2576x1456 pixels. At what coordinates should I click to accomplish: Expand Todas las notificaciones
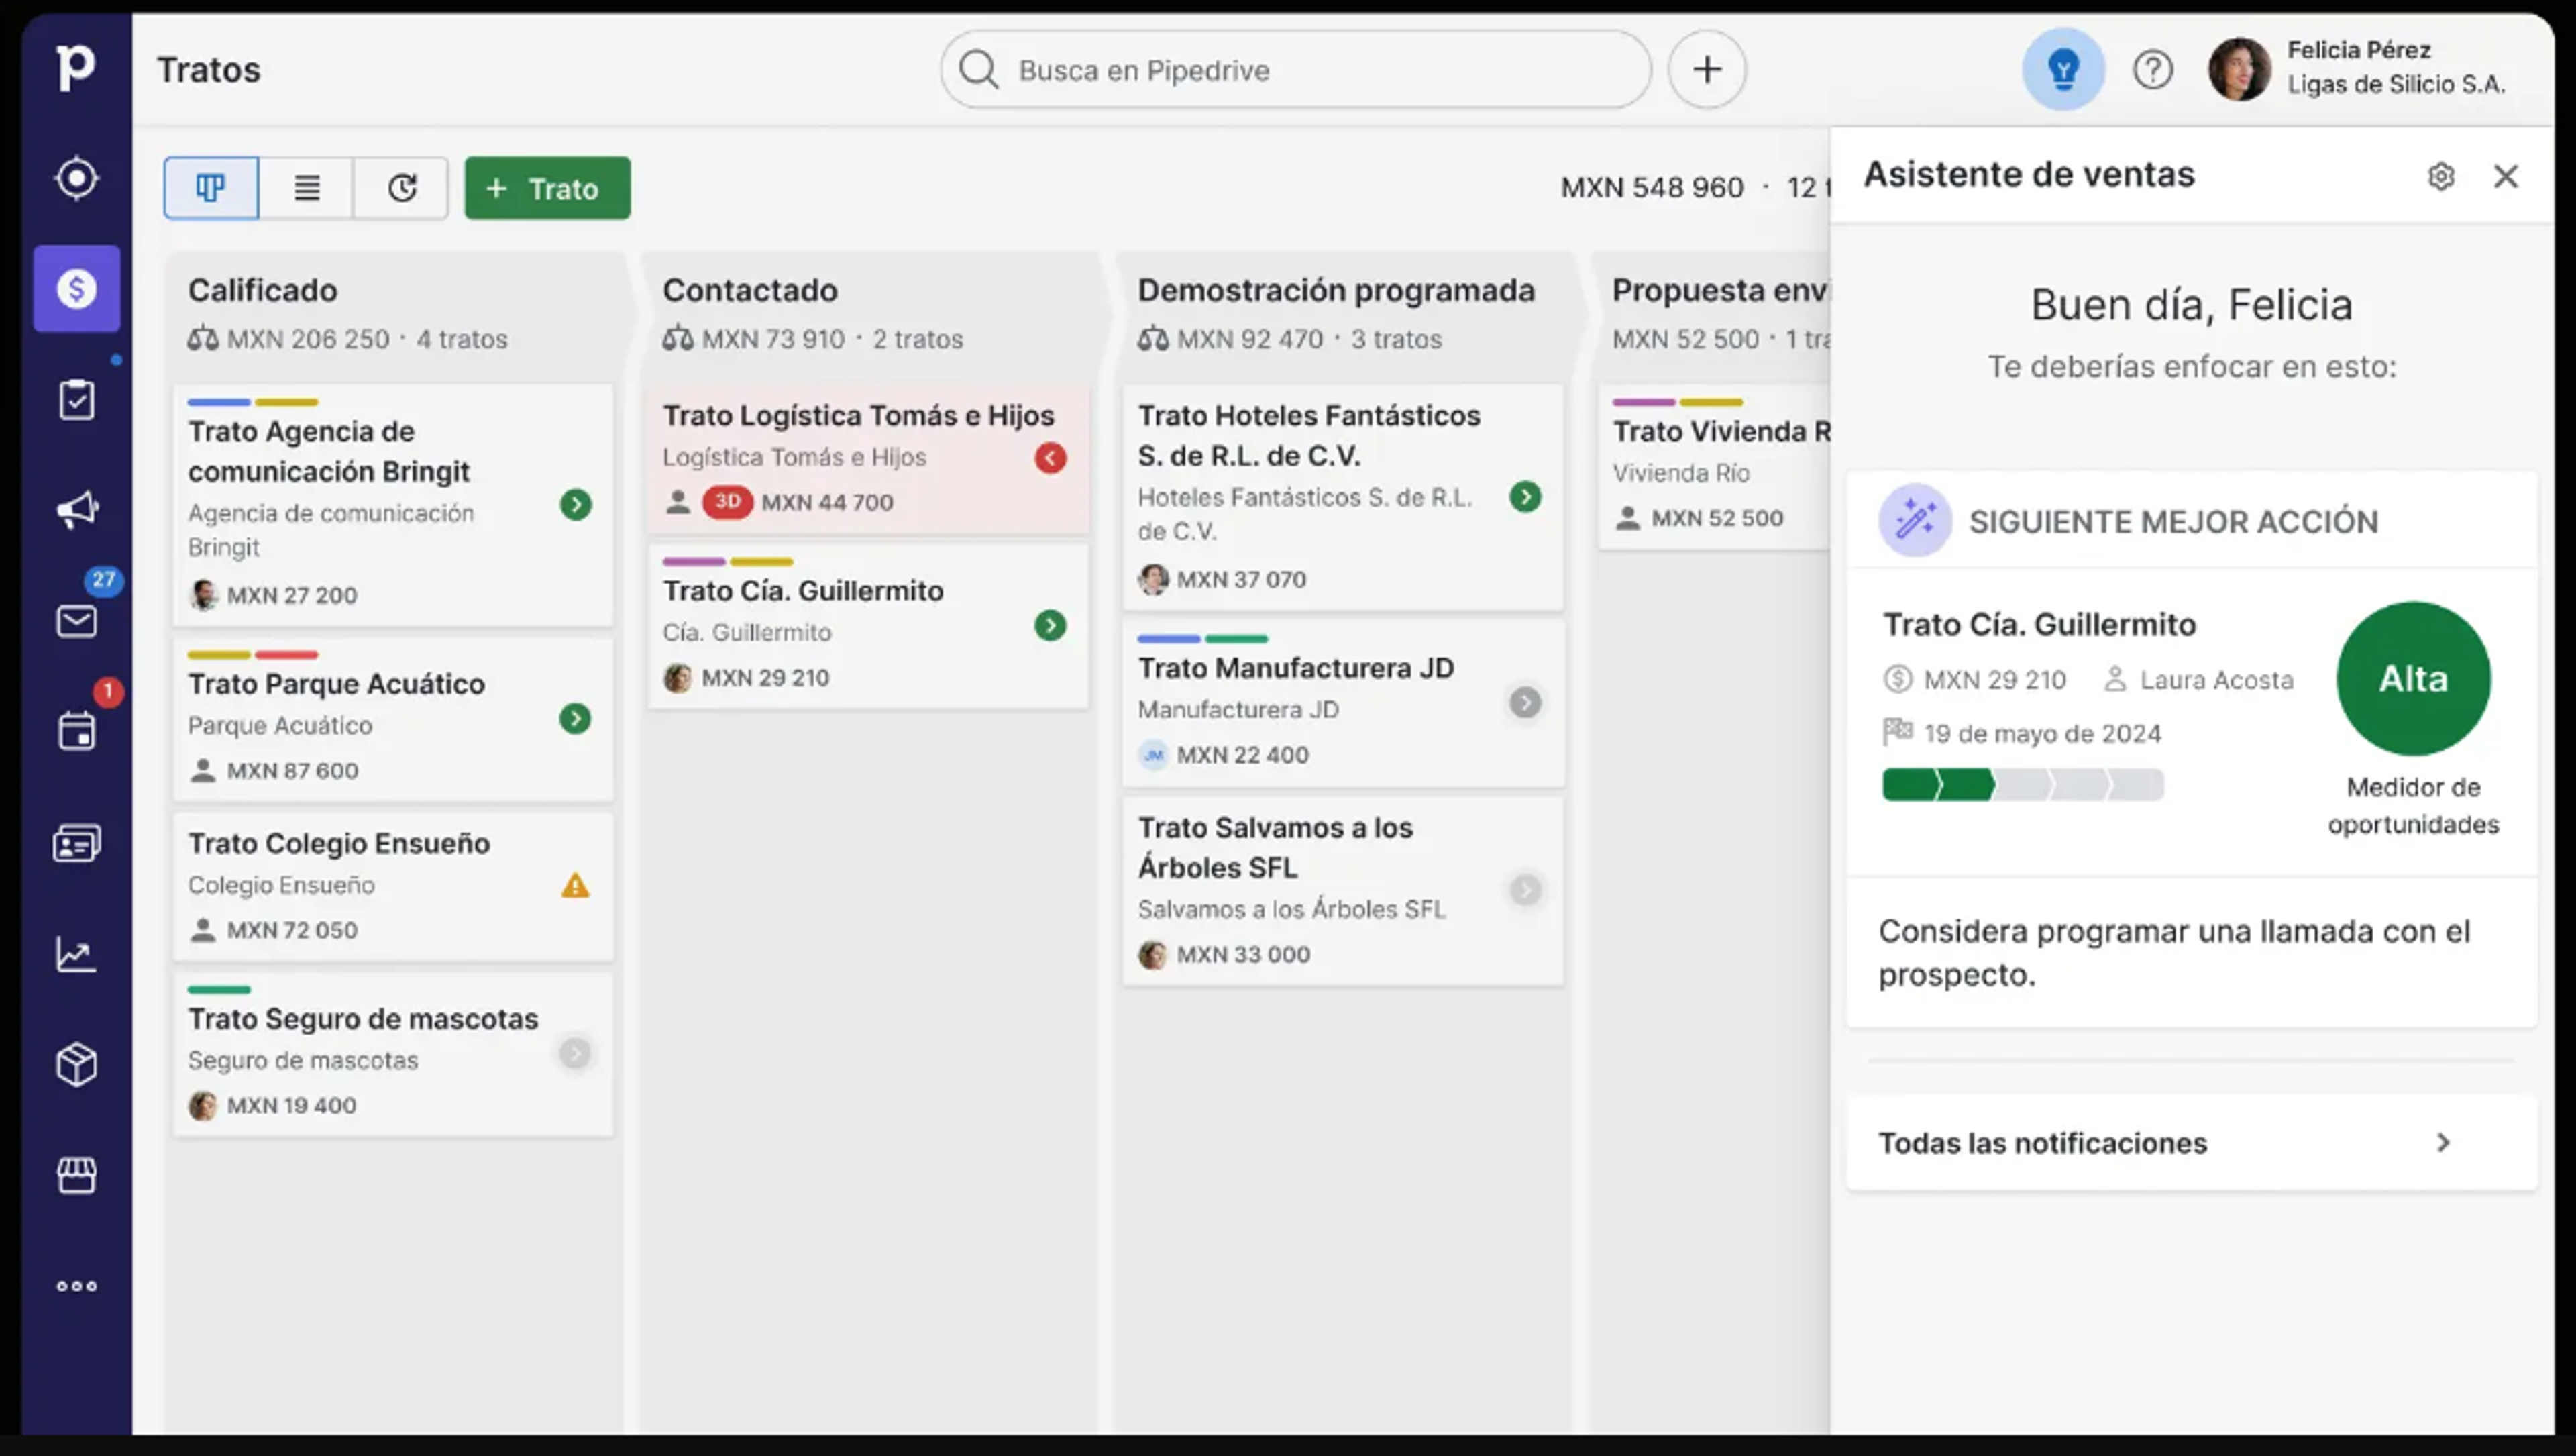pyautogui.click(x=2191, y=1143)
